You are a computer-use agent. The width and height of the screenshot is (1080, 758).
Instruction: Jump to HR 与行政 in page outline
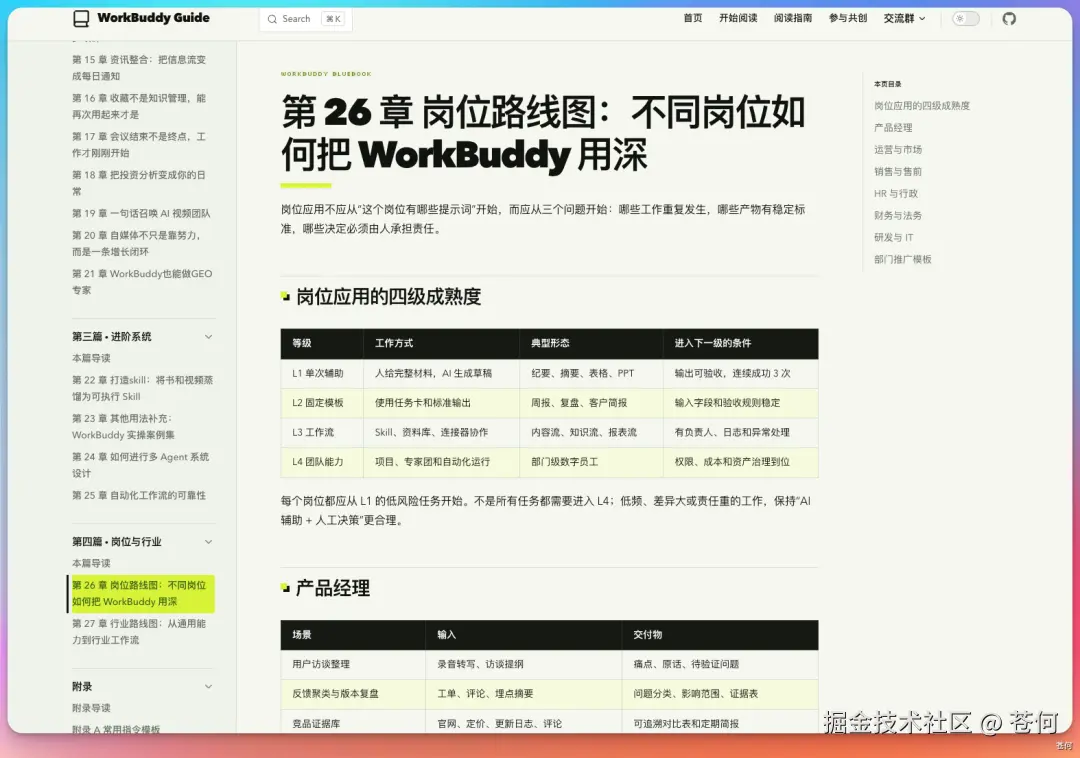pos(895,193)
